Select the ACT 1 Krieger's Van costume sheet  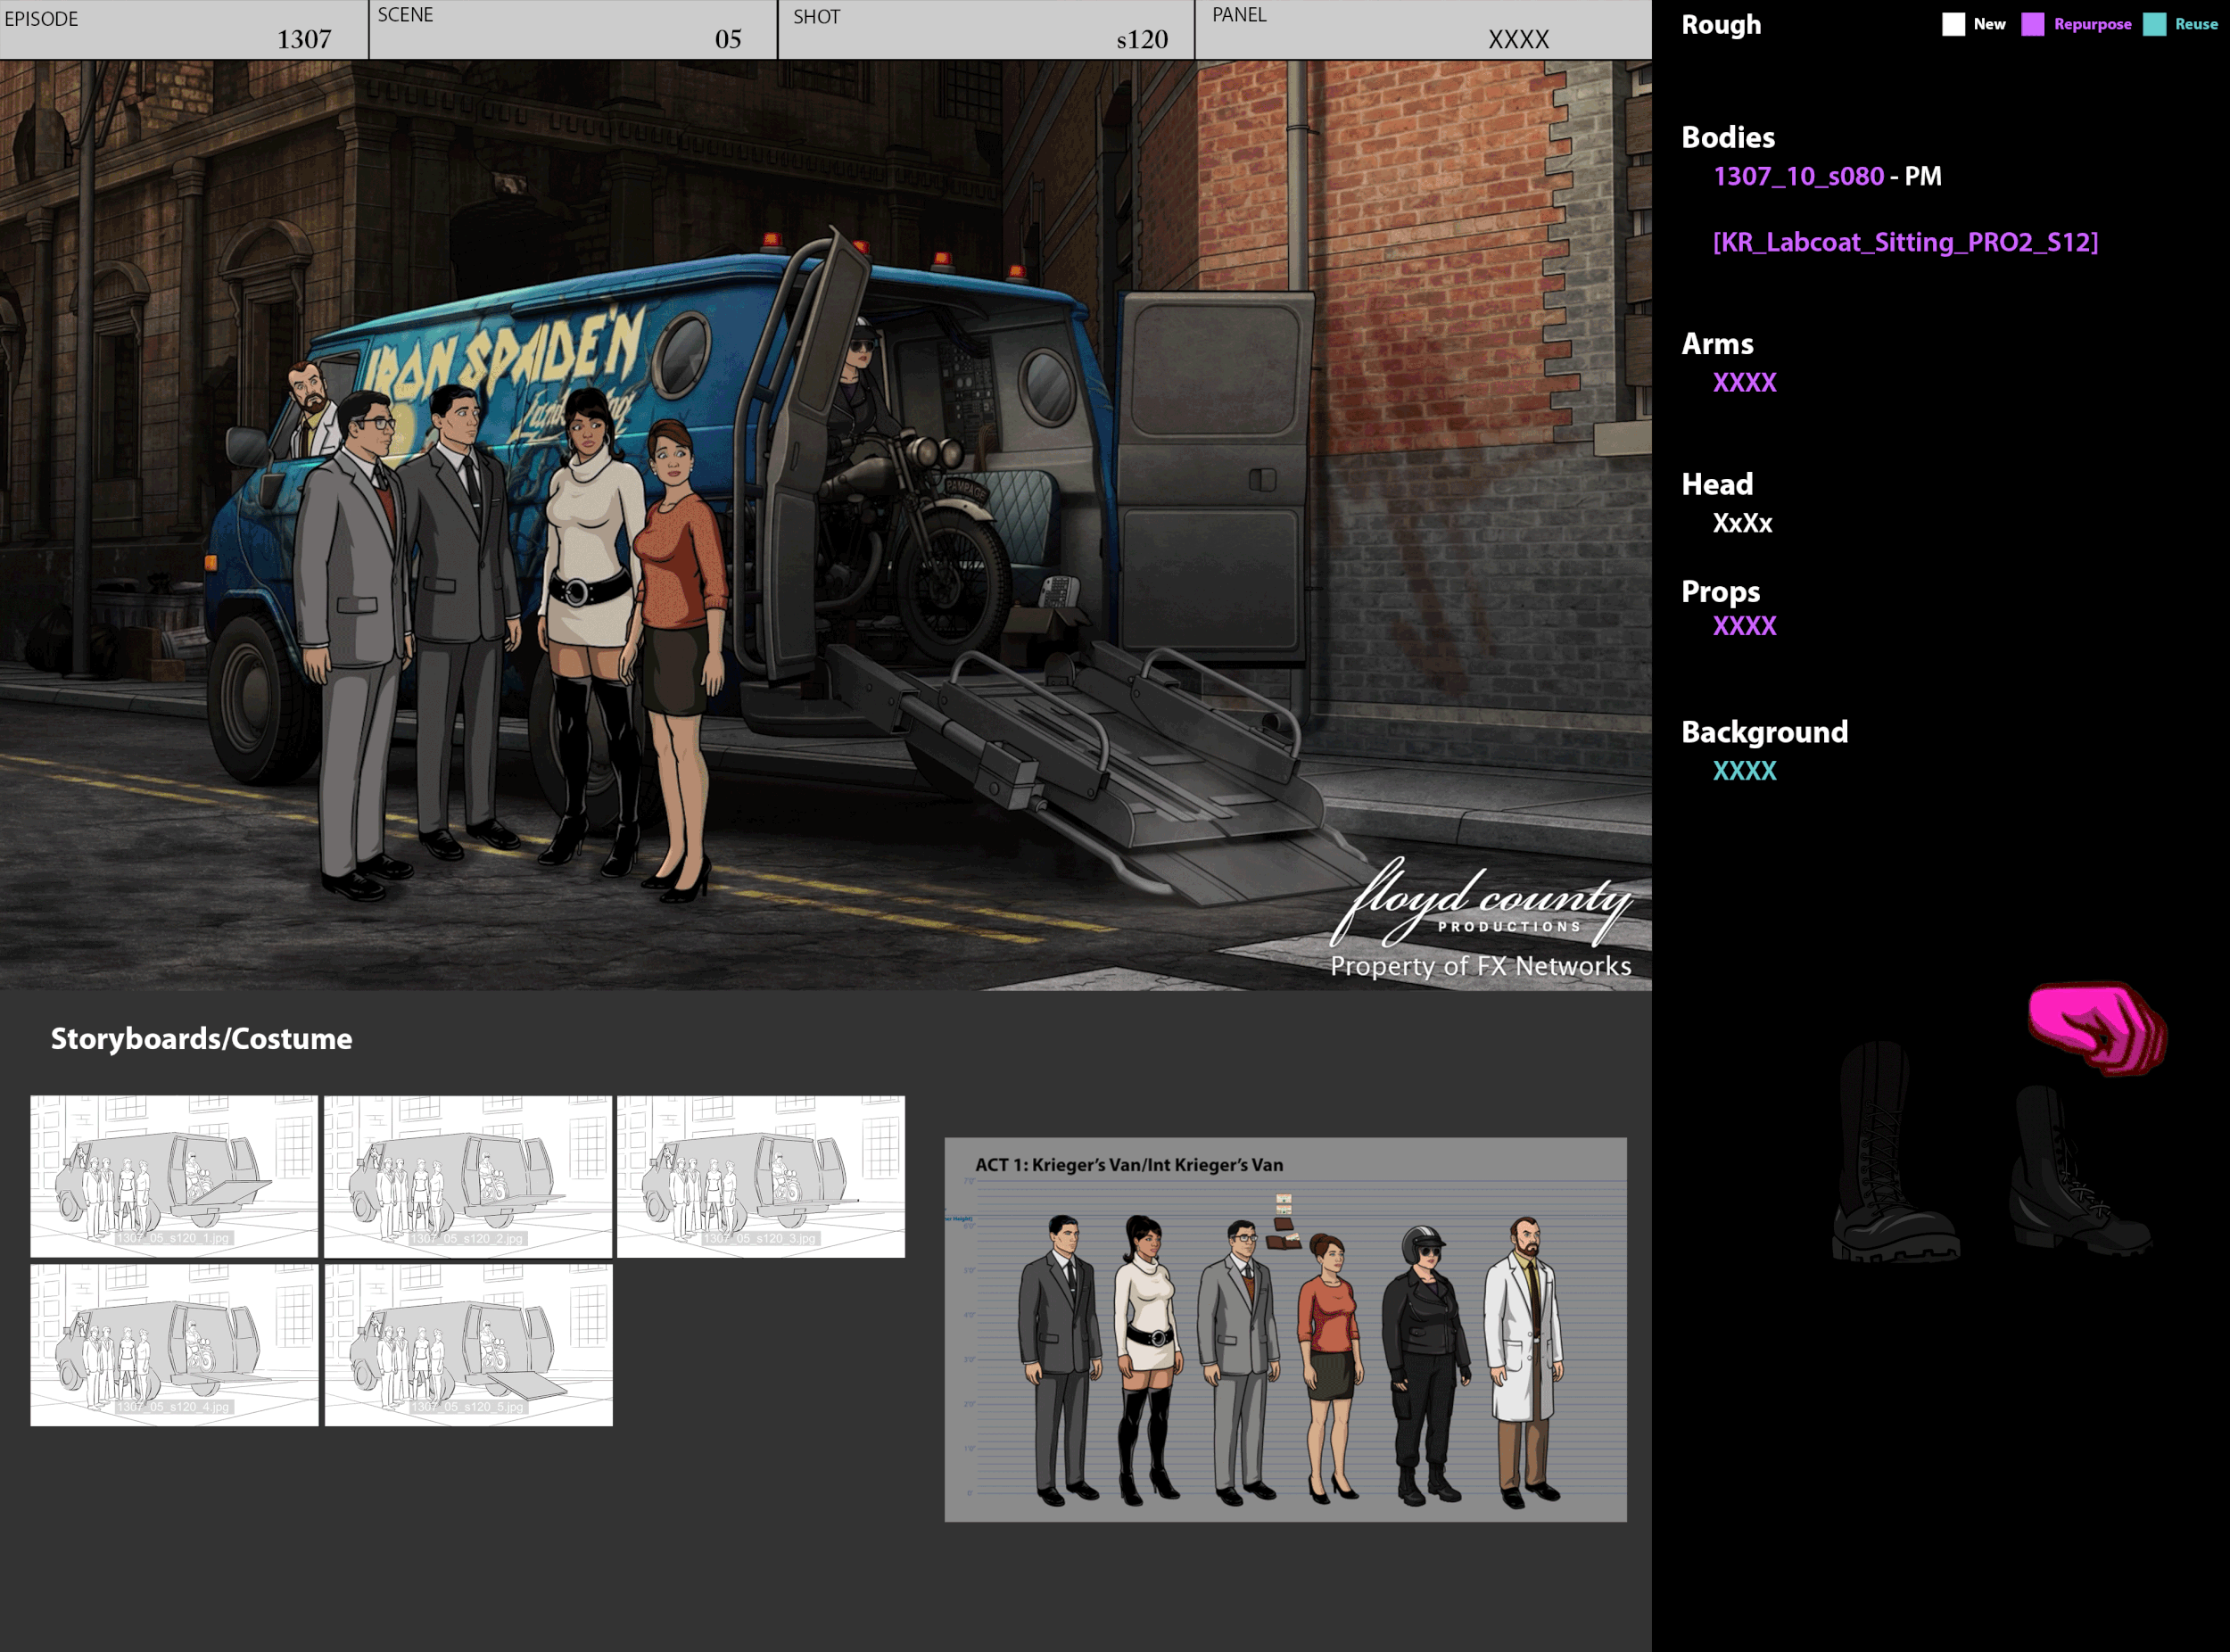[x=1286, y=1330]
